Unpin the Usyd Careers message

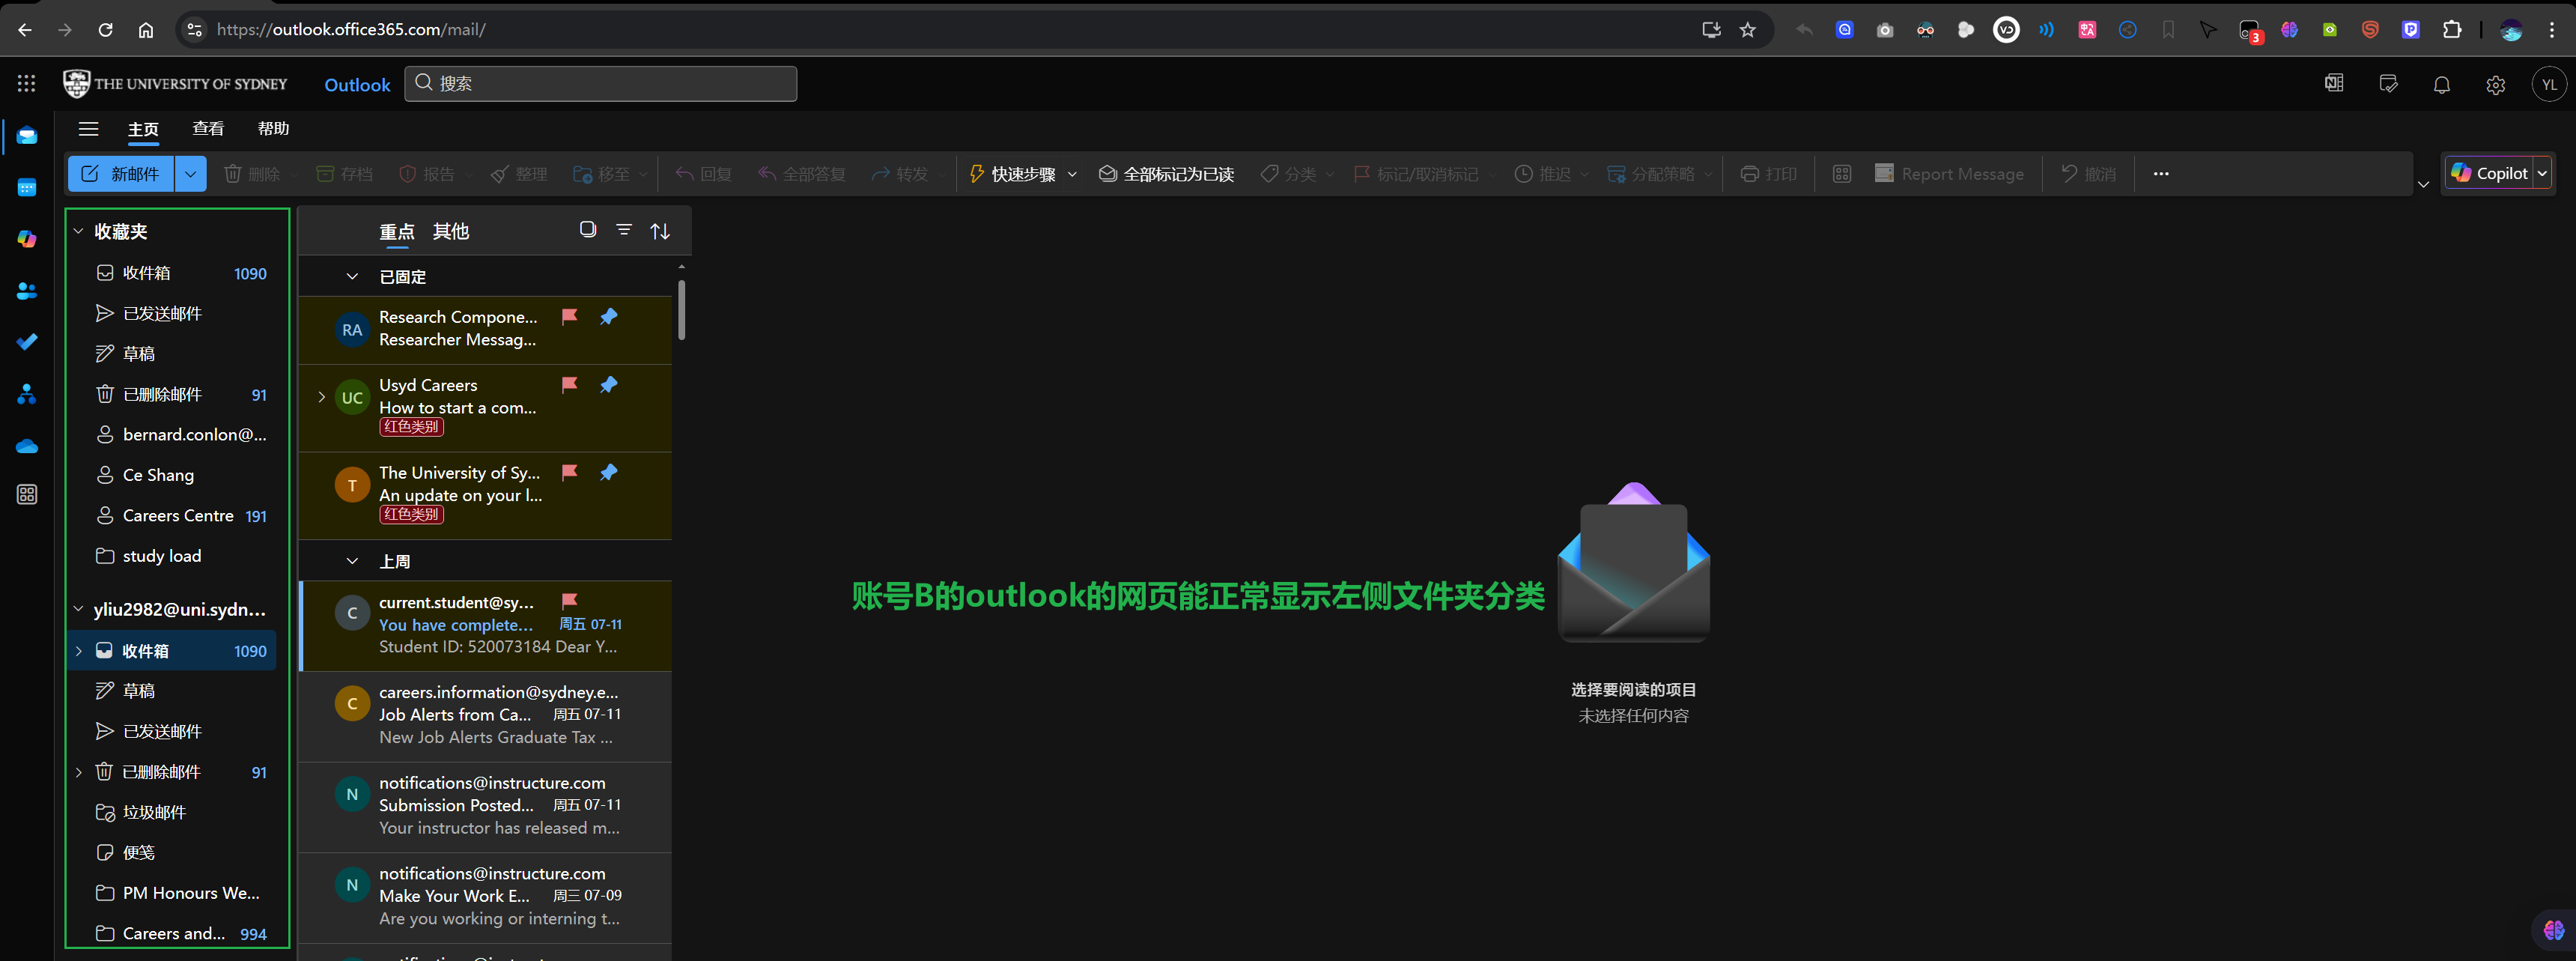(x=608, y=385)
